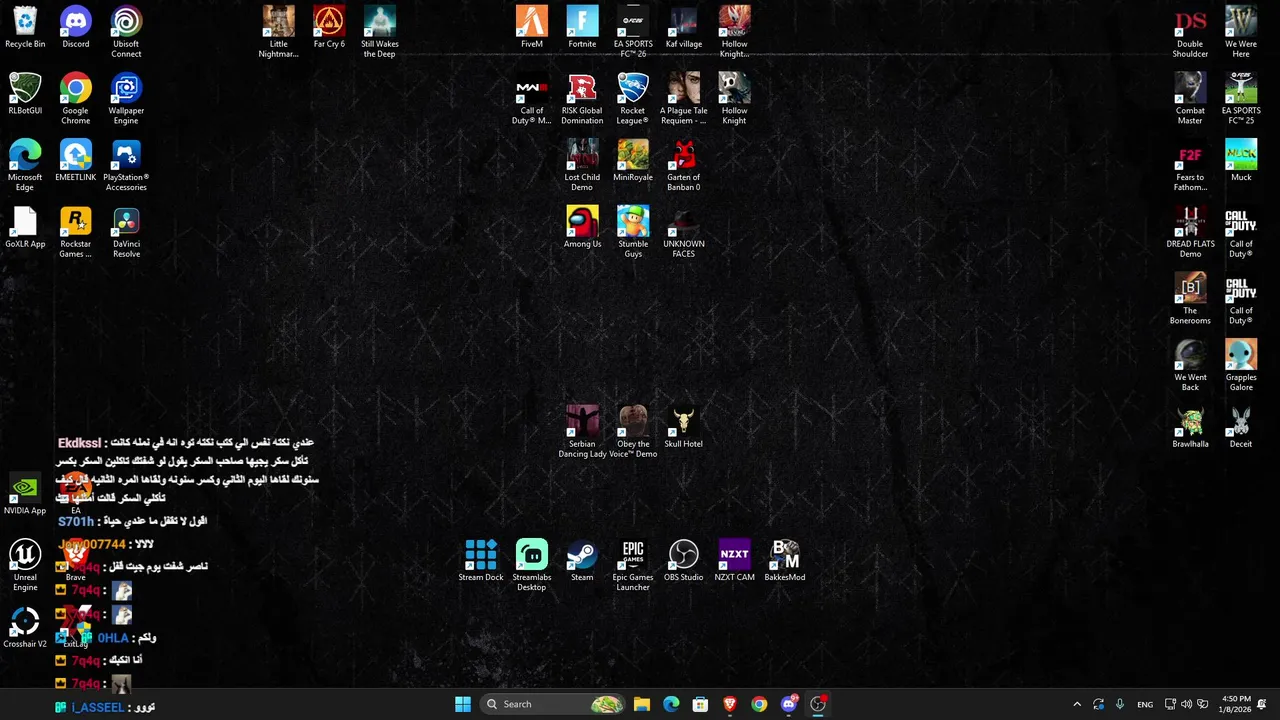This screenshot has height=720, width=1280.
Task: Select Obey the Voice Demo icon
Action: [633, 433]
